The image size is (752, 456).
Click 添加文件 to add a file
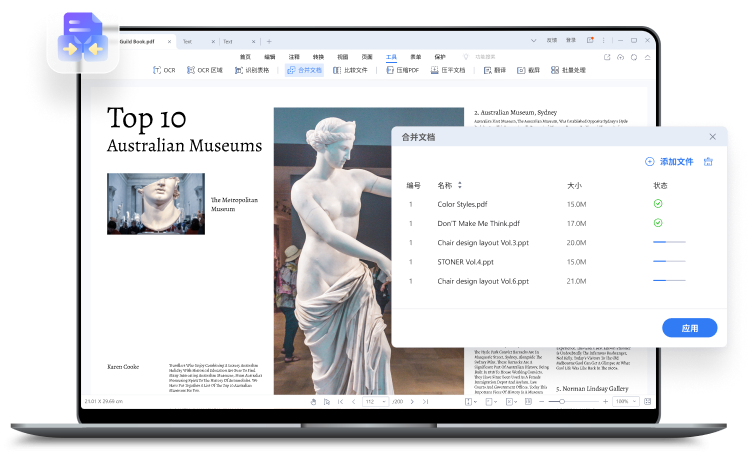[669, 161]
